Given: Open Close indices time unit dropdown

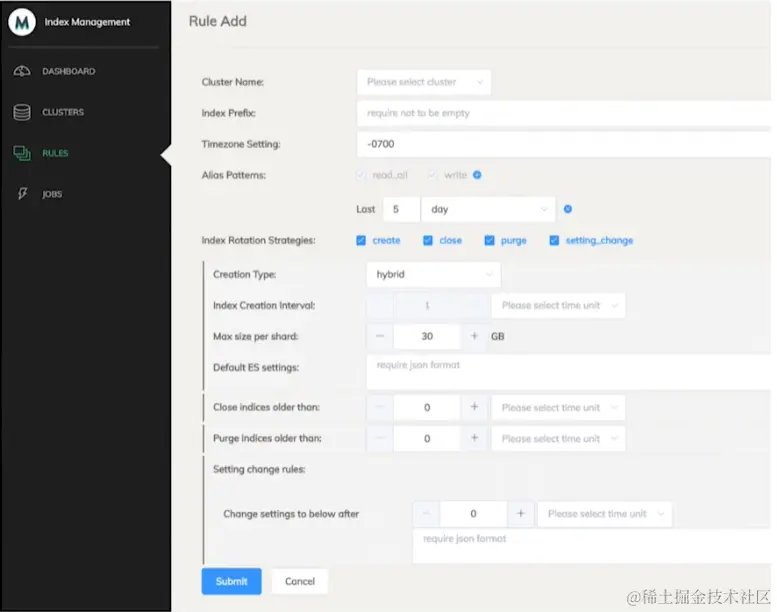Looking at the screenshot, I should (x=558, y=407).
